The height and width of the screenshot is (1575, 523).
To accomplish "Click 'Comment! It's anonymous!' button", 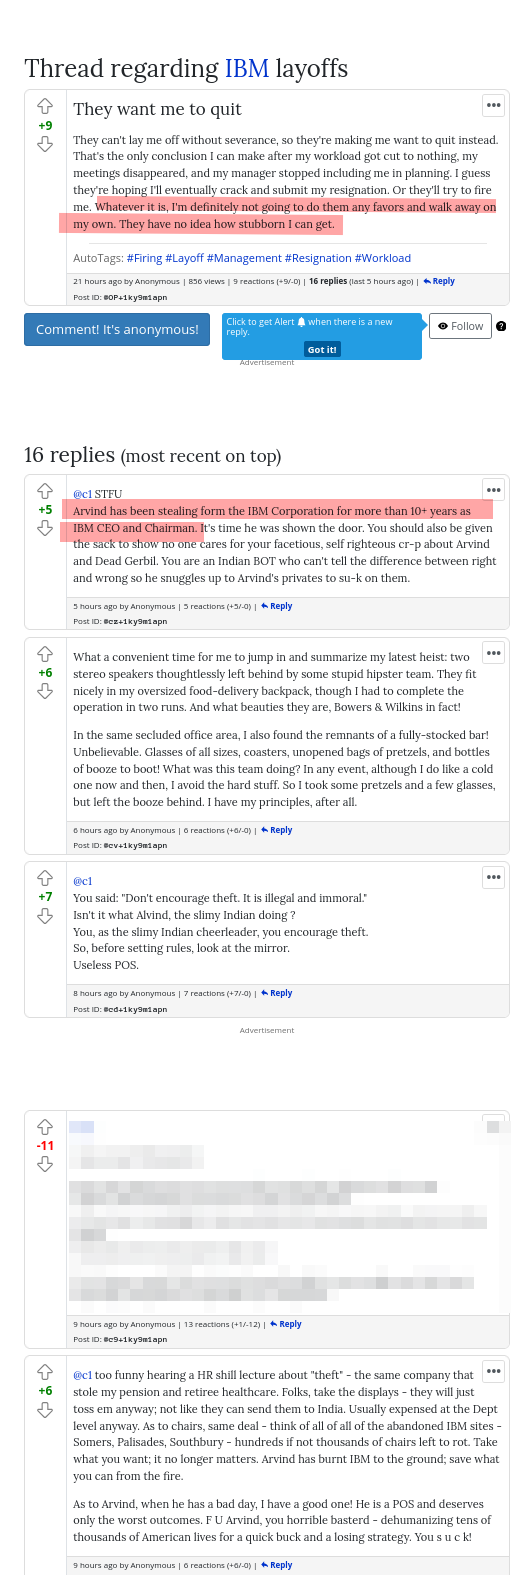I will point(117,329).
